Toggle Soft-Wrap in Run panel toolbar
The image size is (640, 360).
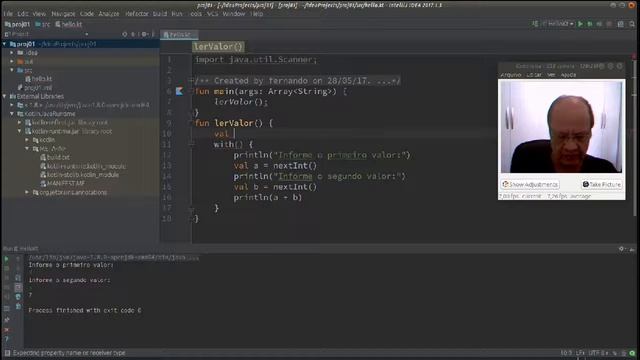tap(18, 278)
